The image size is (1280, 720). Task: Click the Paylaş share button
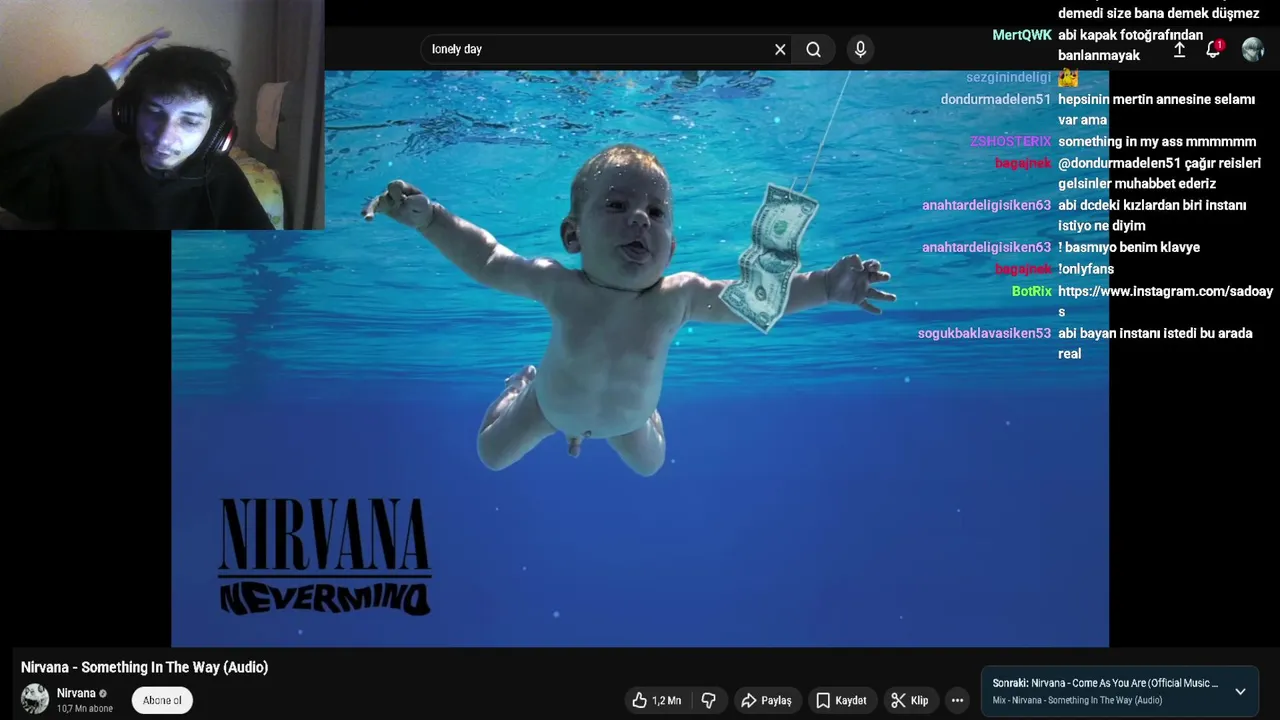[x=766, y=700]
